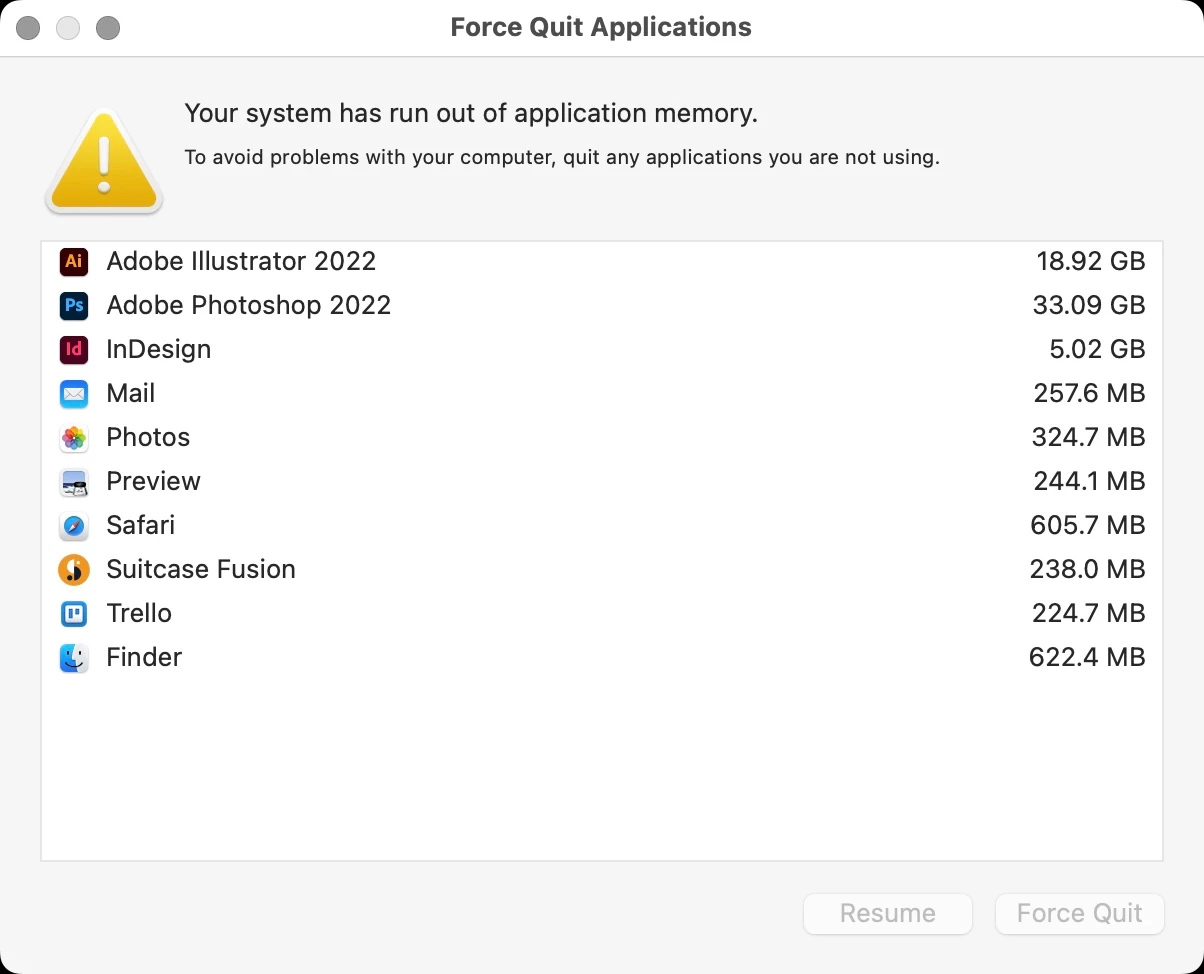1204x974 pixels.
Task: Select Adobe Illustrator 2022 name in list
Action: click(x=241, y=261)
